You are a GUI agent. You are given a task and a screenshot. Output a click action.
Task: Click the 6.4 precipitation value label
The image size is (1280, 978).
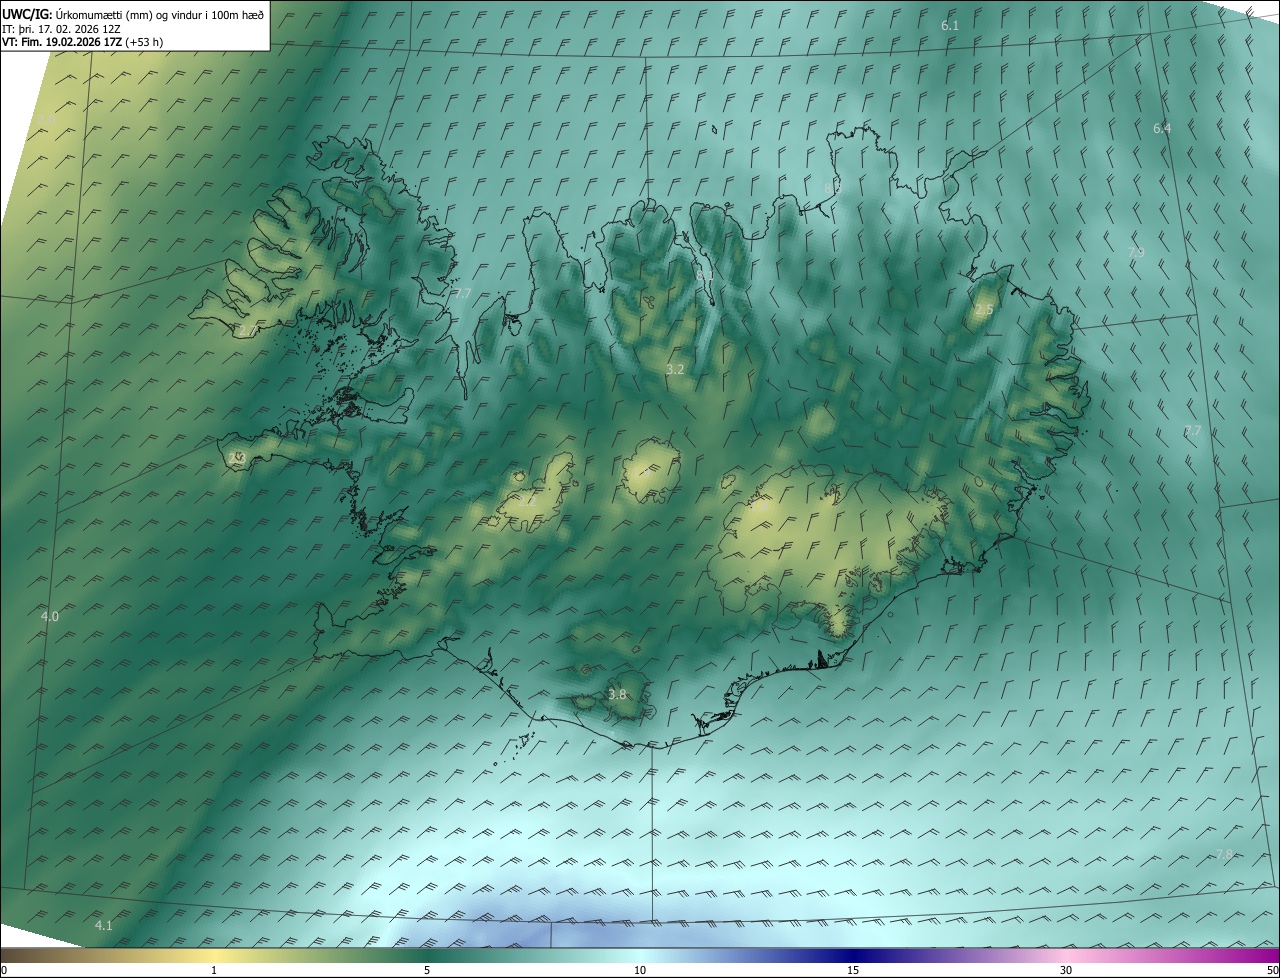(1162, 128)
